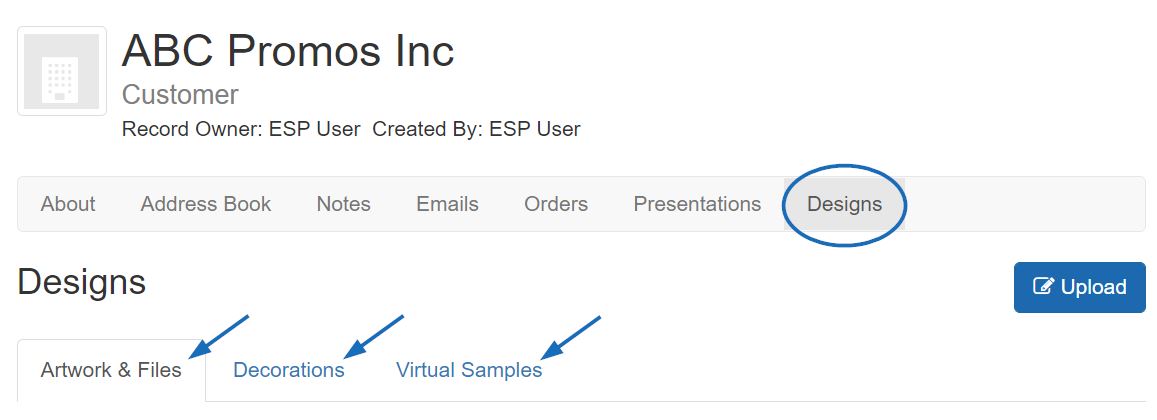1157x420 pixels.
Task: Click the ABC Promos Inc company title
Action: (x=288, y=50)
